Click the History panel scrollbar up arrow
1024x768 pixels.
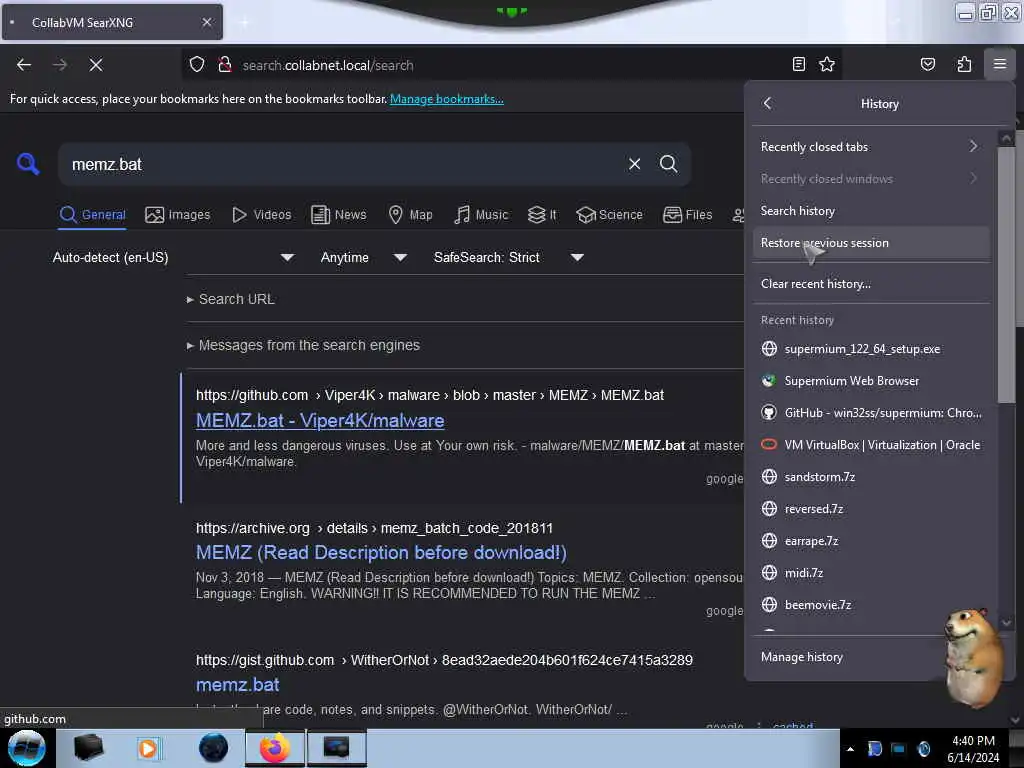1006,138
